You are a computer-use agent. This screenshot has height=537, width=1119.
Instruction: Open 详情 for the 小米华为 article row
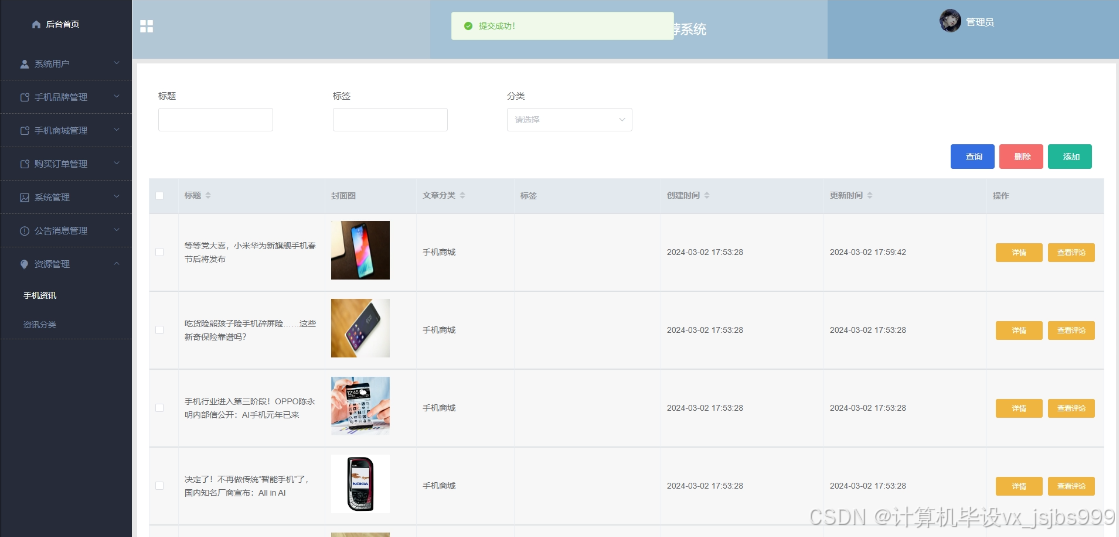[x=1019, y=253]
